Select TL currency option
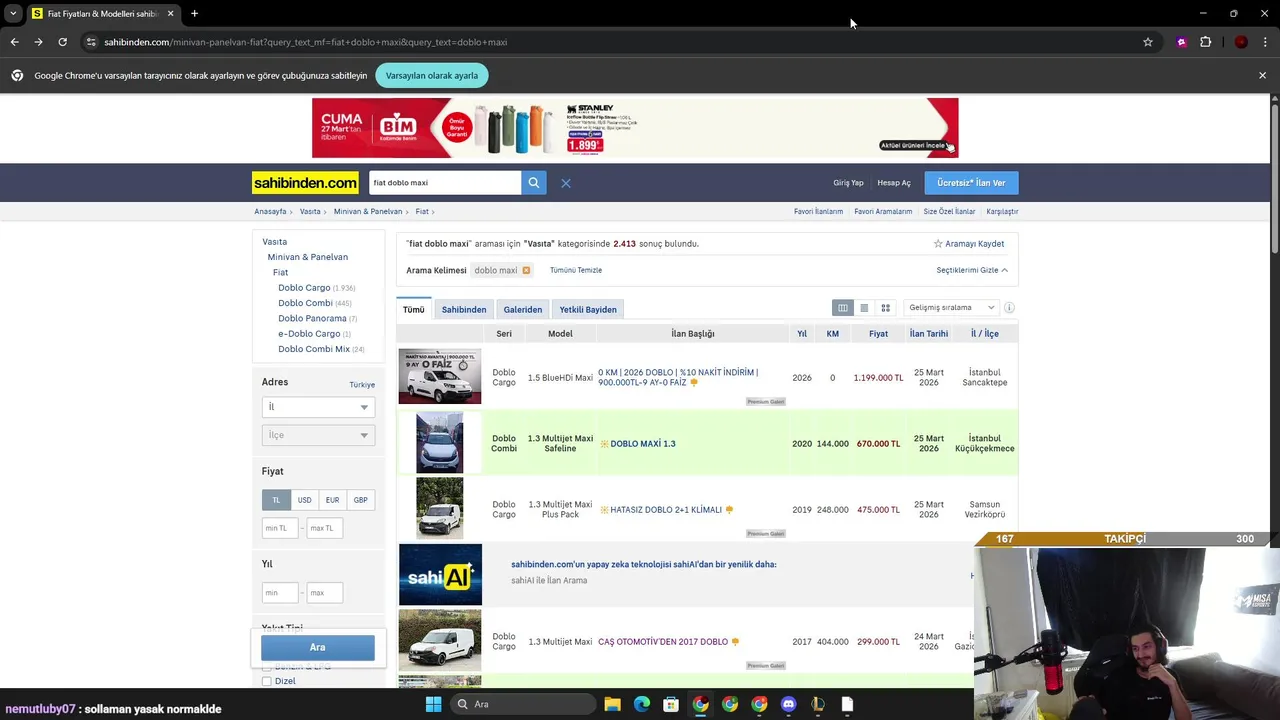 point(276,500)
